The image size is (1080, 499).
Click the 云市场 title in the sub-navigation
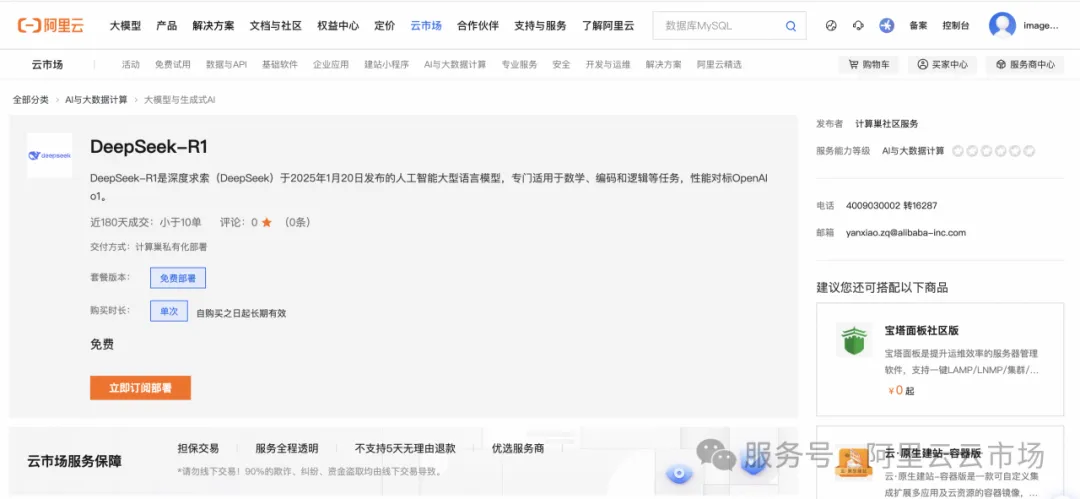tap(48, 65)
